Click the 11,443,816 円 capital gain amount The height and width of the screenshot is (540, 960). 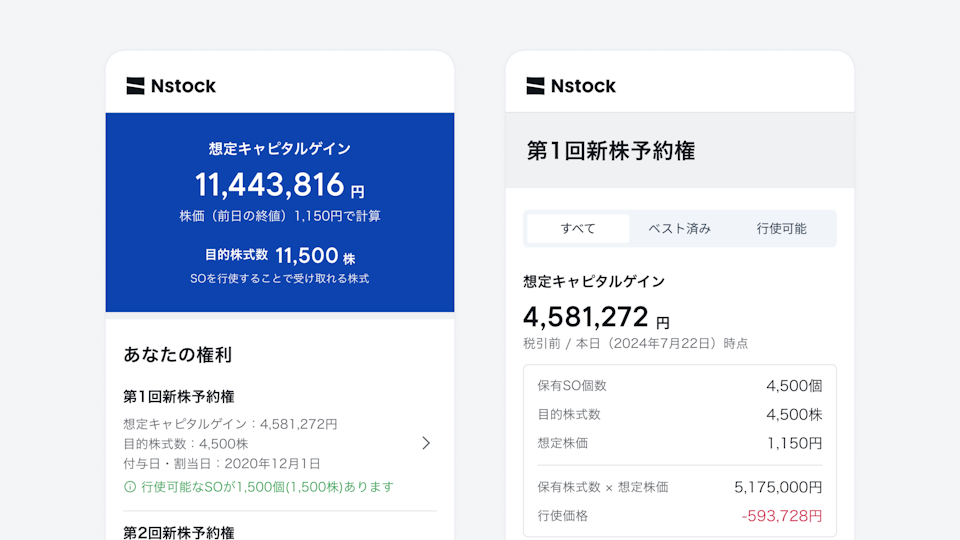(x=279, y=185)
